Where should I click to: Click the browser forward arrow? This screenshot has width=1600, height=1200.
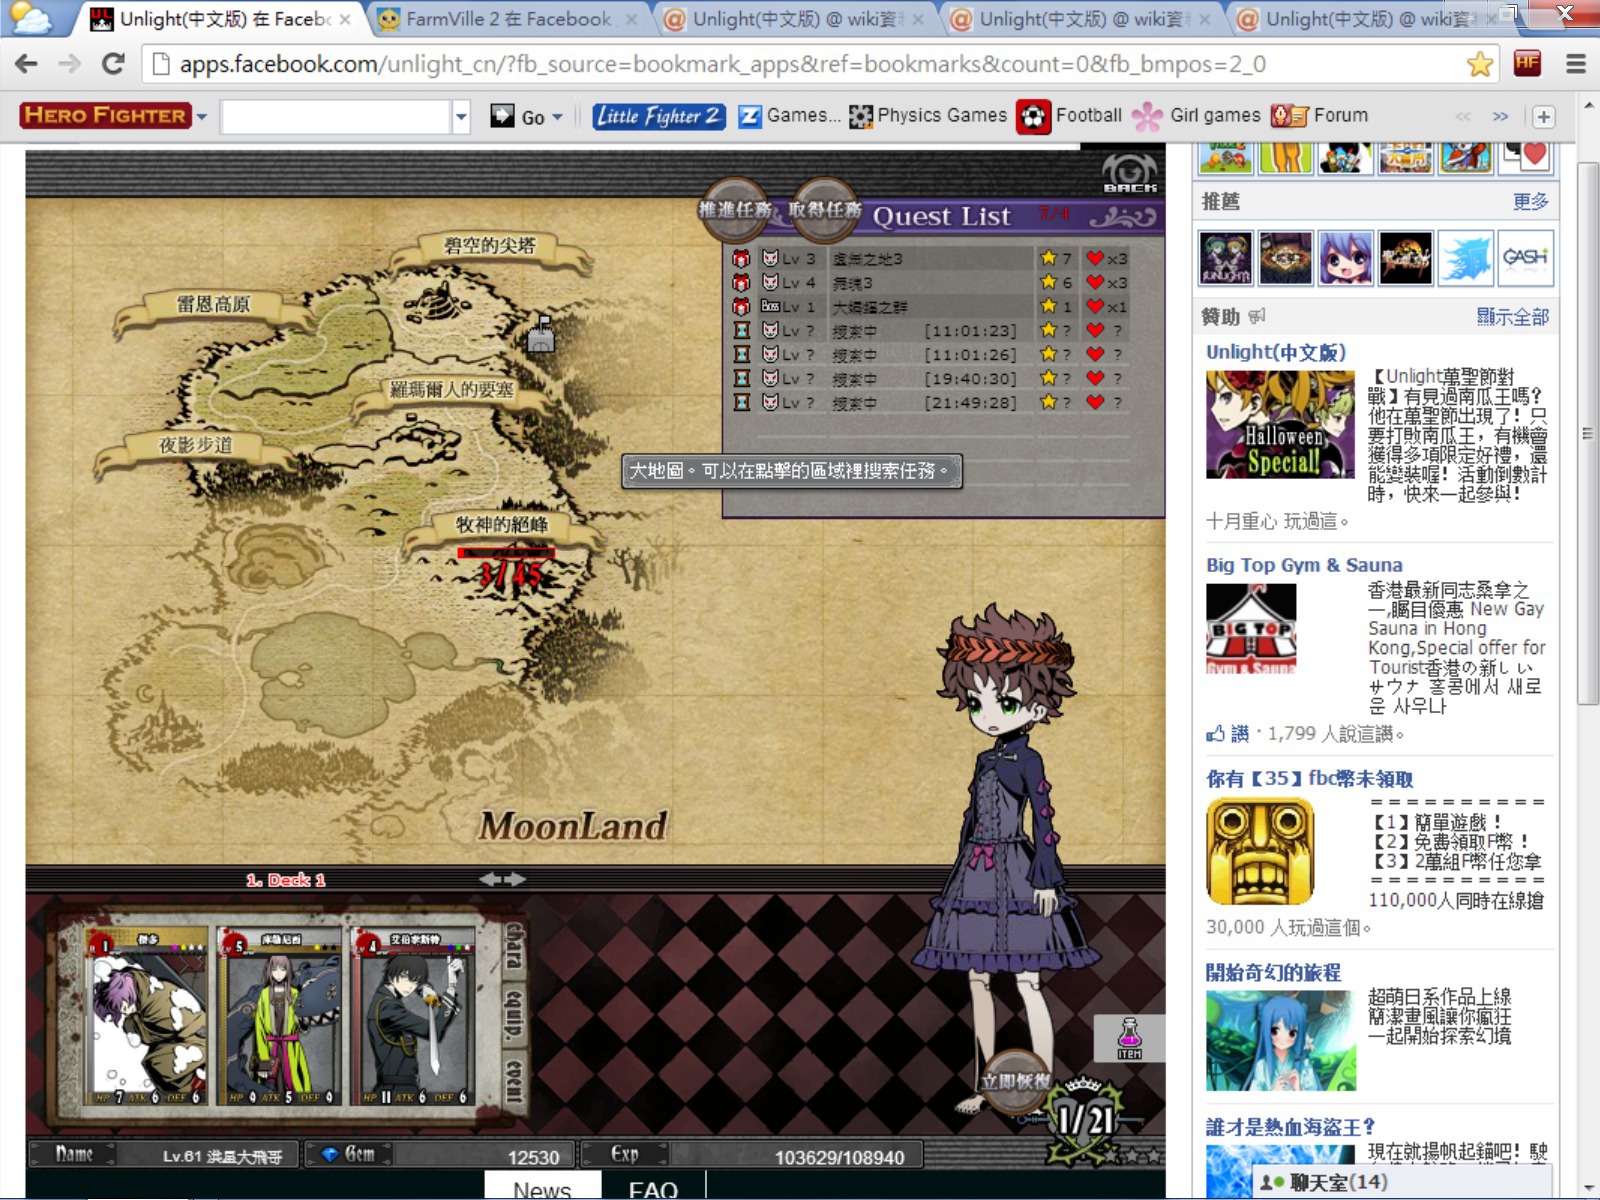coord(69,64)
